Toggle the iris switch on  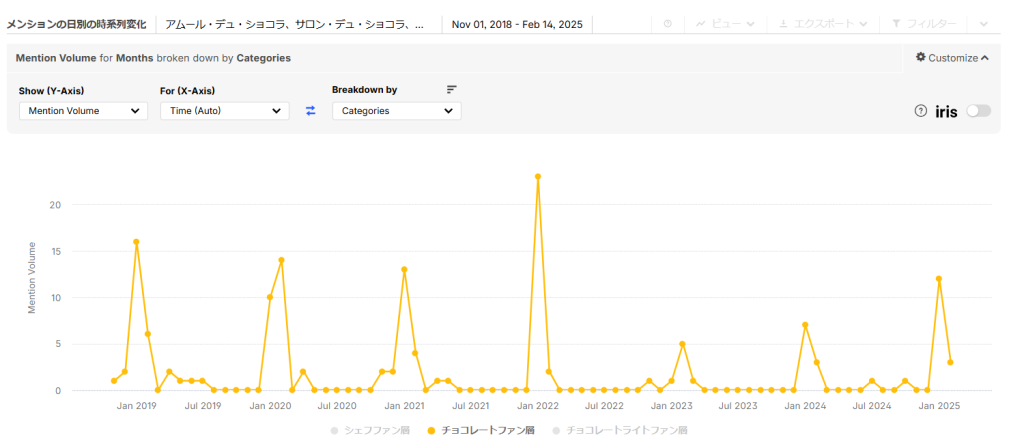979,111
